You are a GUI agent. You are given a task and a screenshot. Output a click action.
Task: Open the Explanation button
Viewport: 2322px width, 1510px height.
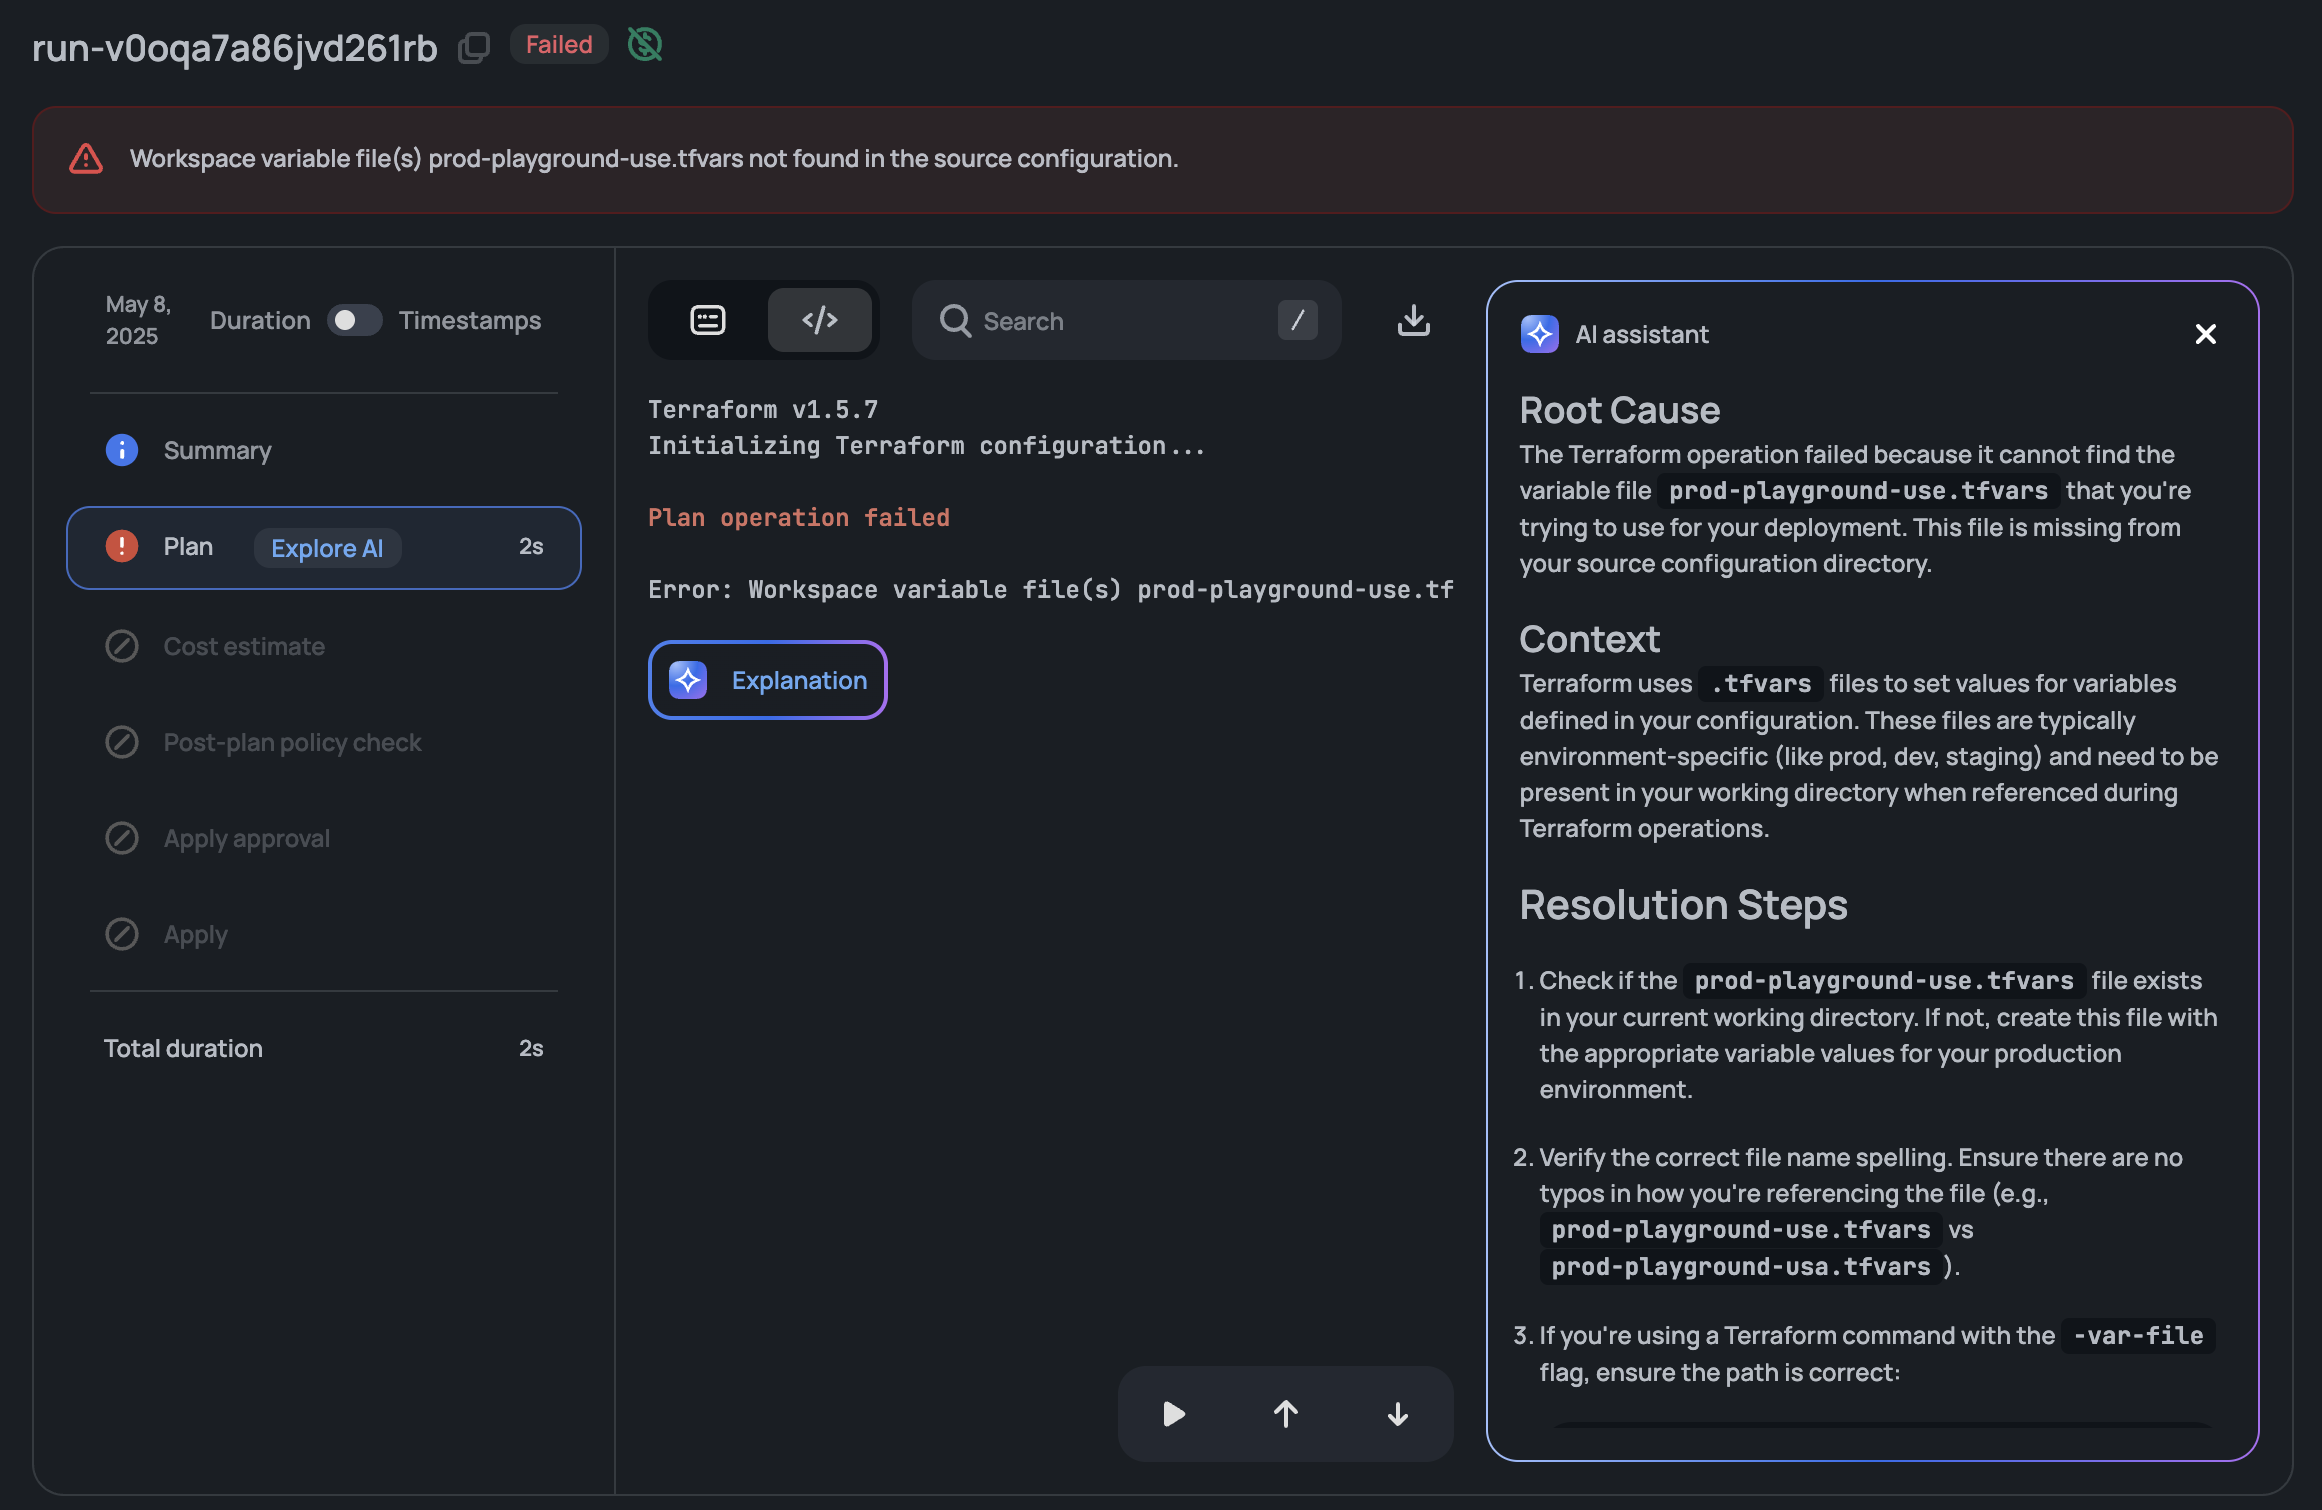tap(768, 680)
